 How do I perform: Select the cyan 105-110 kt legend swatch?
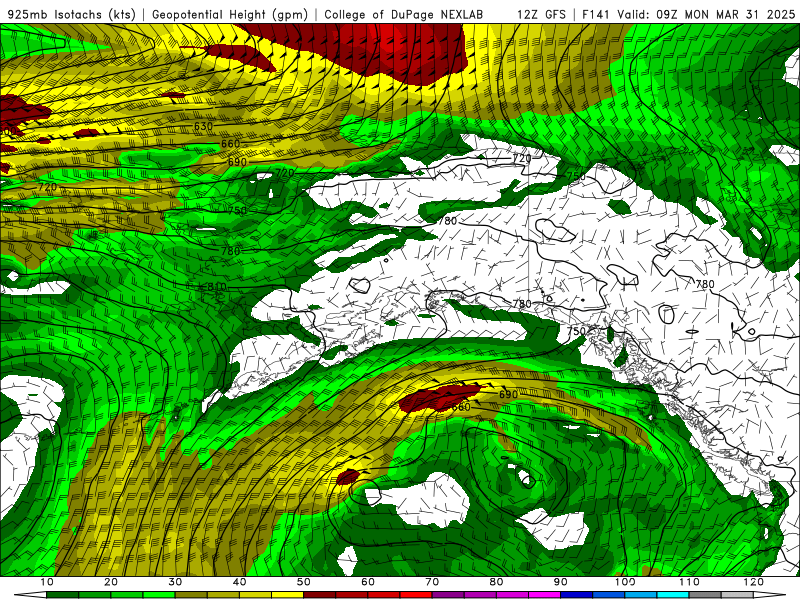coord(673,595)
